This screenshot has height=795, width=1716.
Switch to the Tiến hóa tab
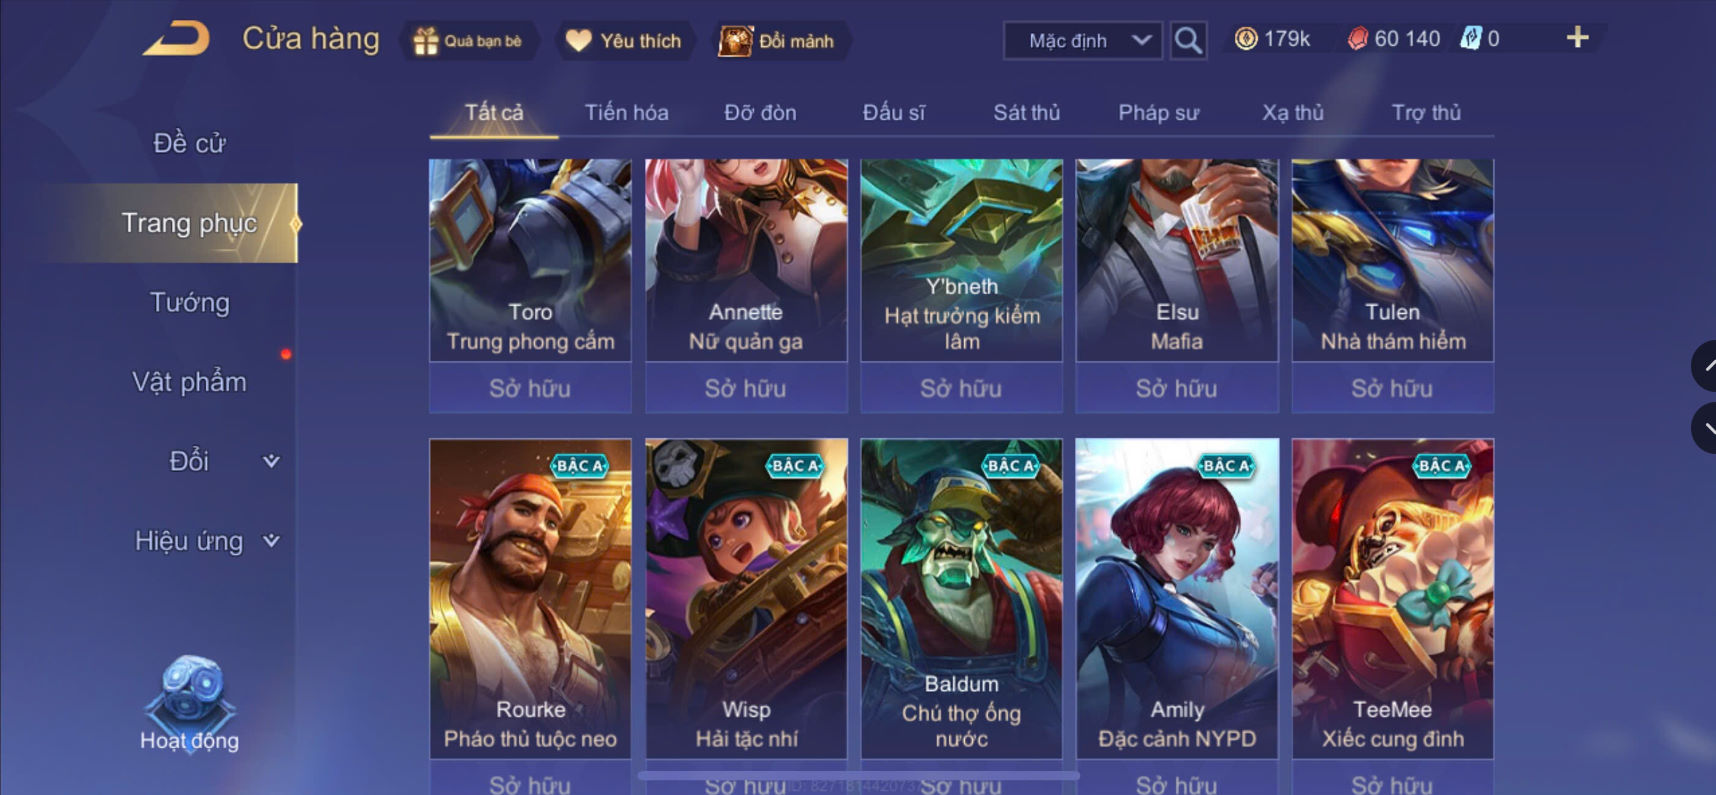tap(626, 113)
